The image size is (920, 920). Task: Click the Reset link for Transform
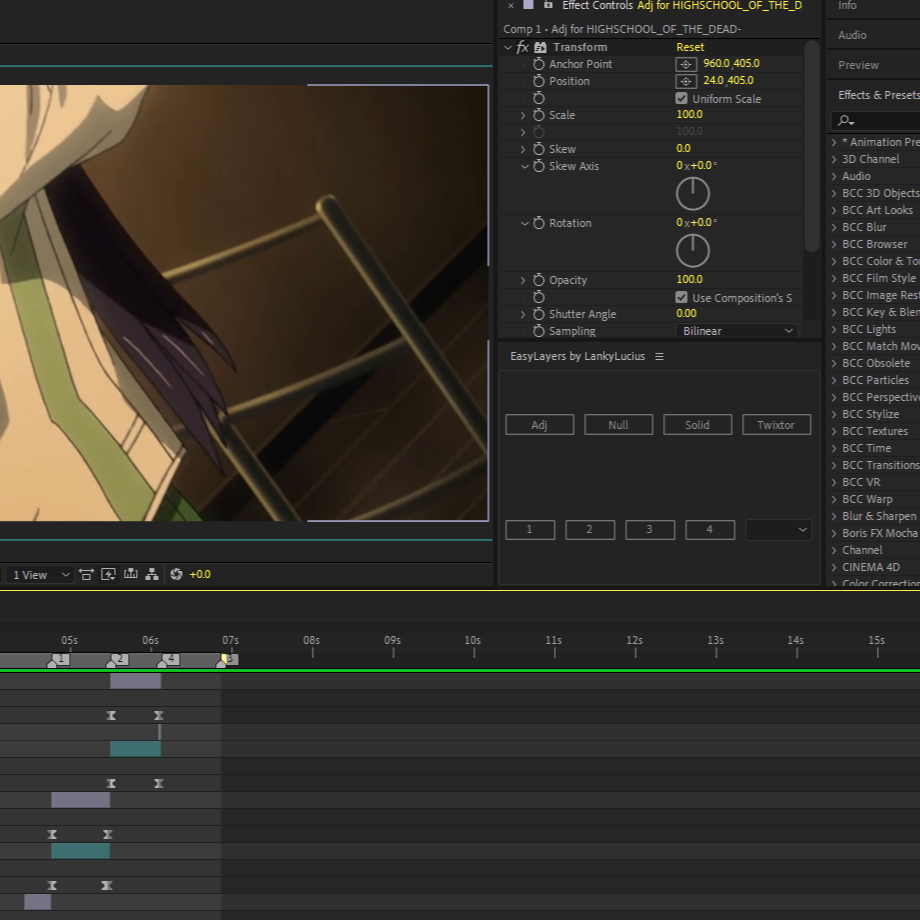point(690,47)
